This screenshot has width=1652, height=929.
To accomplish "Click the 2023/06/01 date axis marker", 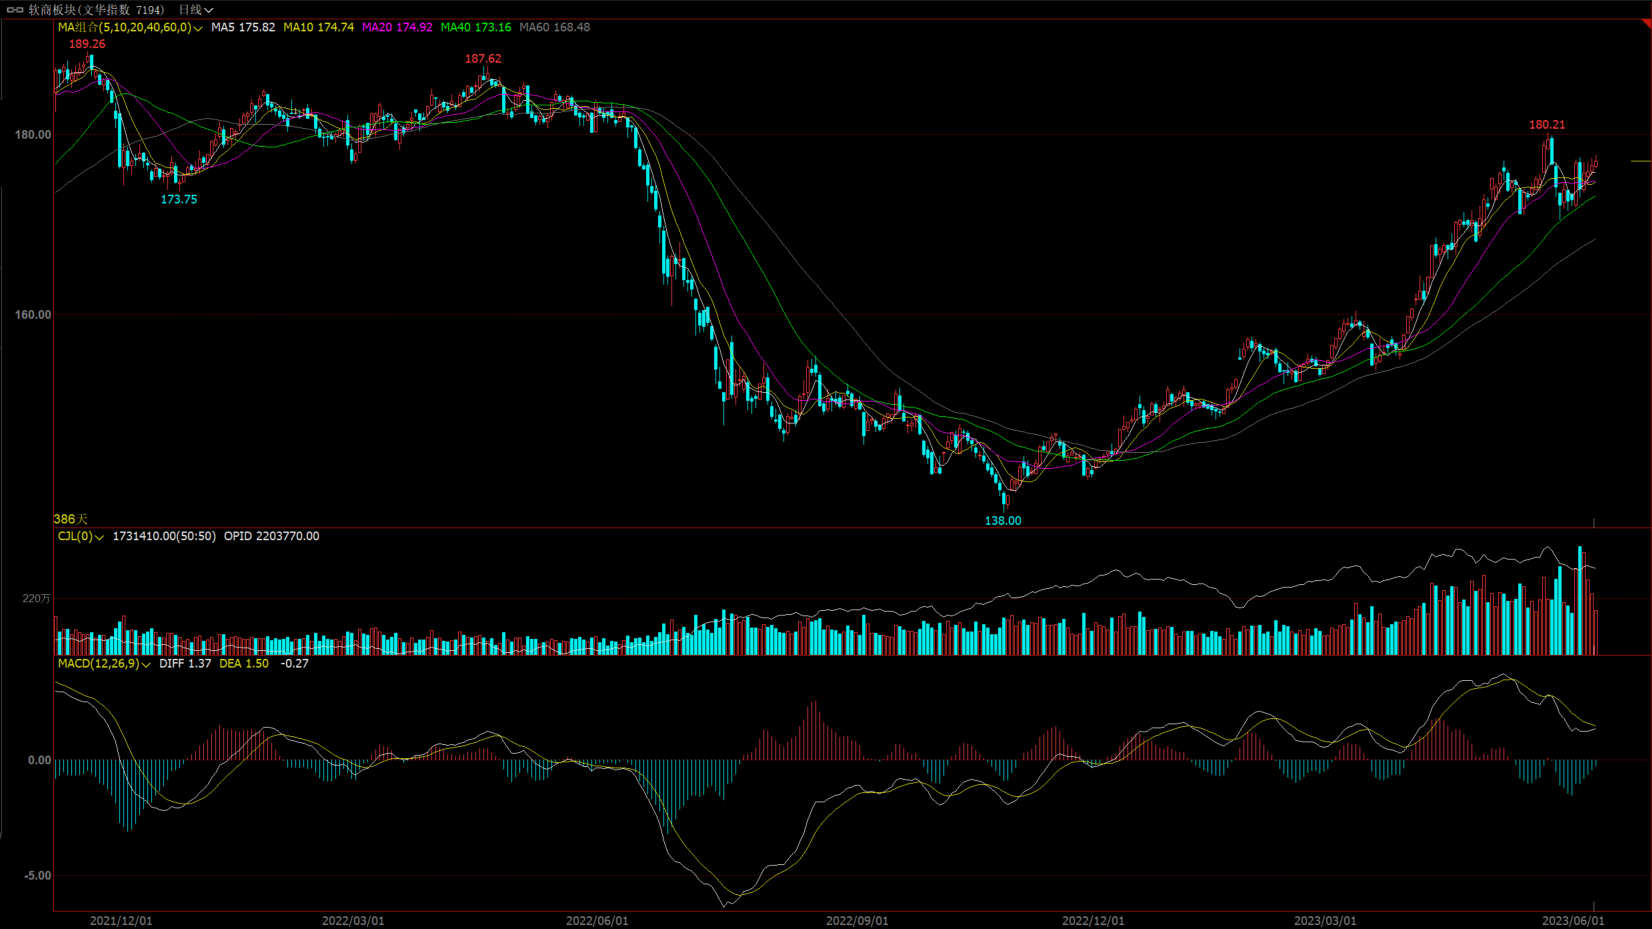I will tap(1573, 920).
